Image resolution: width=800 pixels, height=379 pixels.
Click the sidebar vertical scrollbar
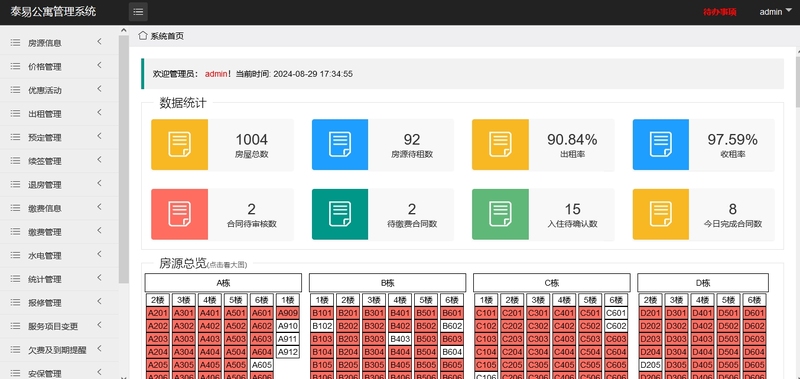[123, 159]
